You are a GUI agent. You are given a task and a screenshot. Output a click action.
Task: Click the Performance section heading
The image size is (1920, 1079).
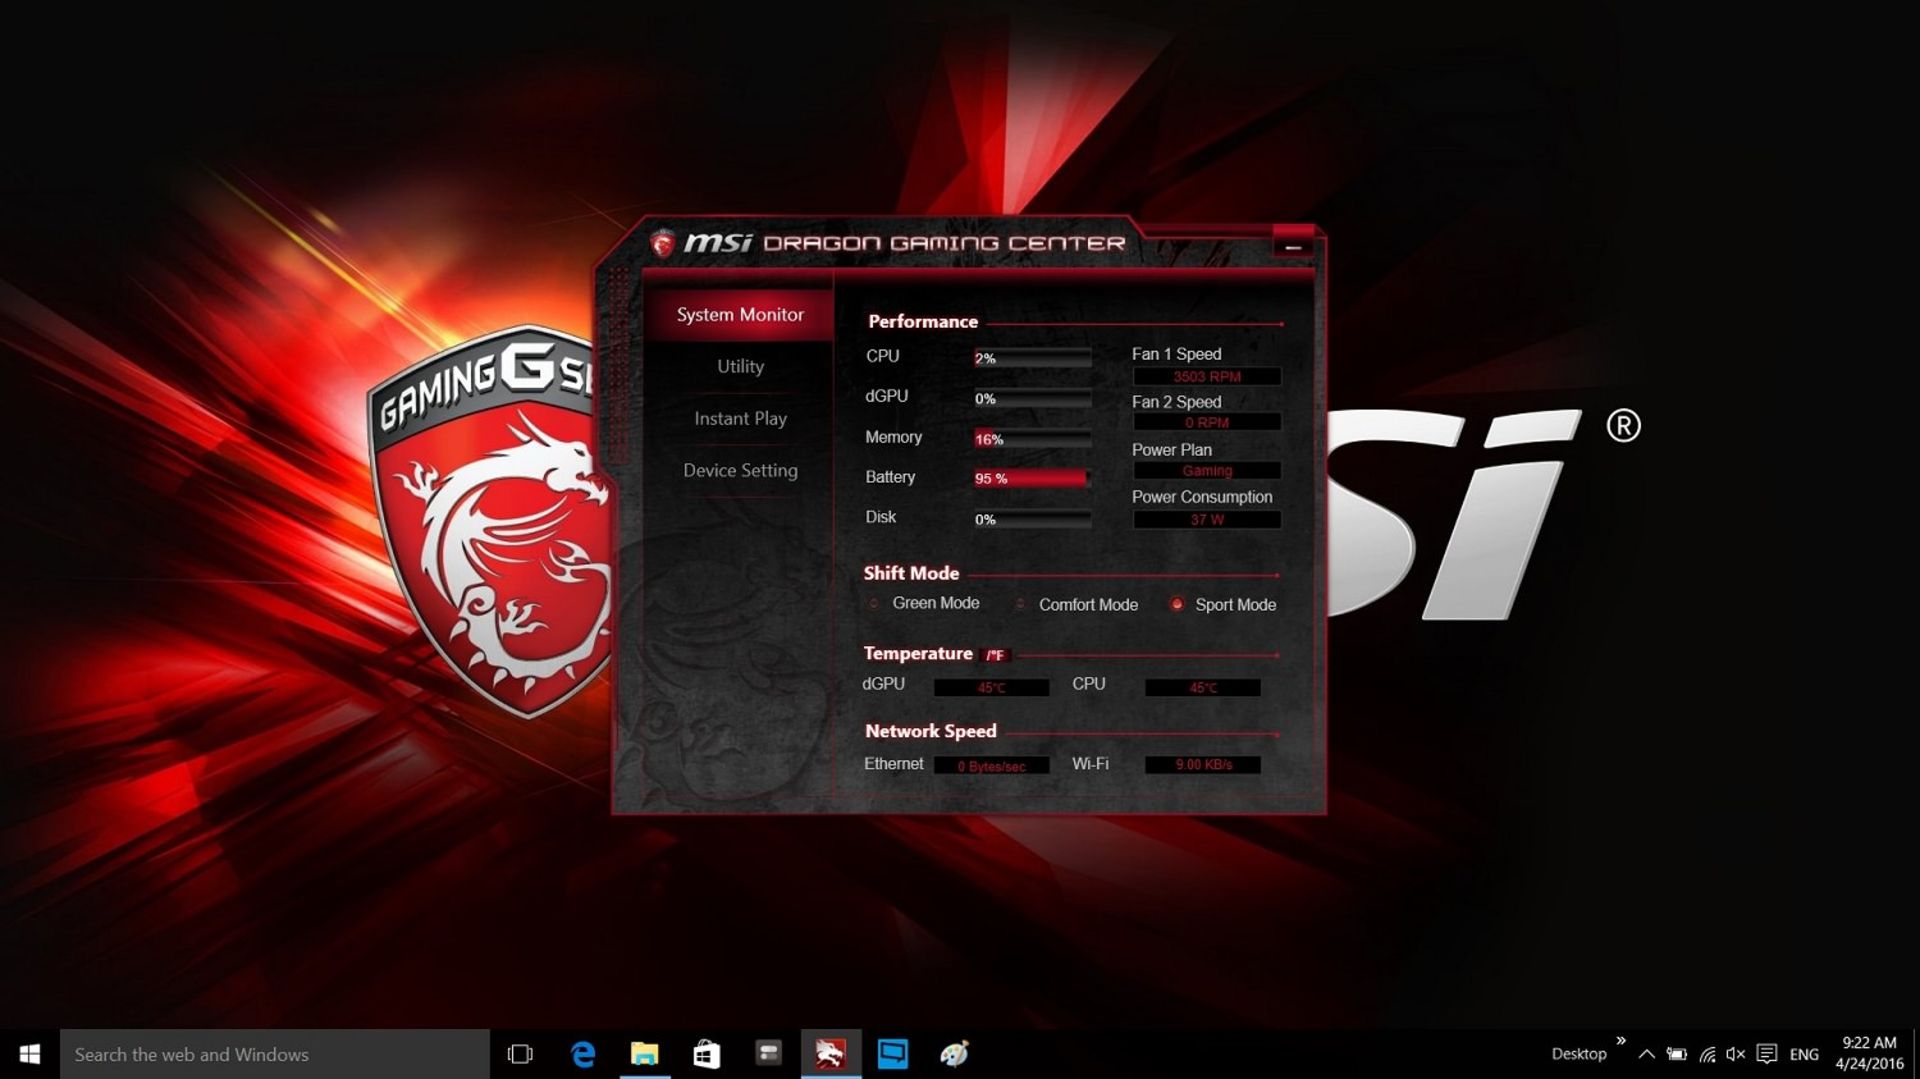tap(923, 322)
